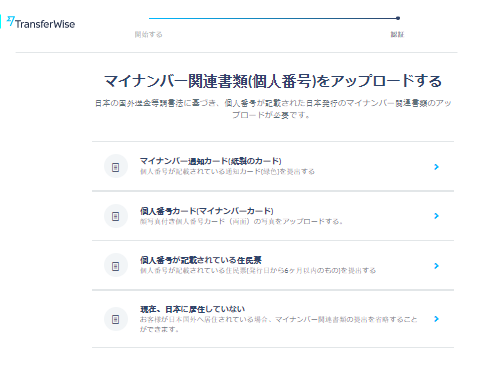Click description 個人番号が記載されている通知カード(緑色)を提出する
Viewport: 477px width, 370px height.
[x=227, y=172]
